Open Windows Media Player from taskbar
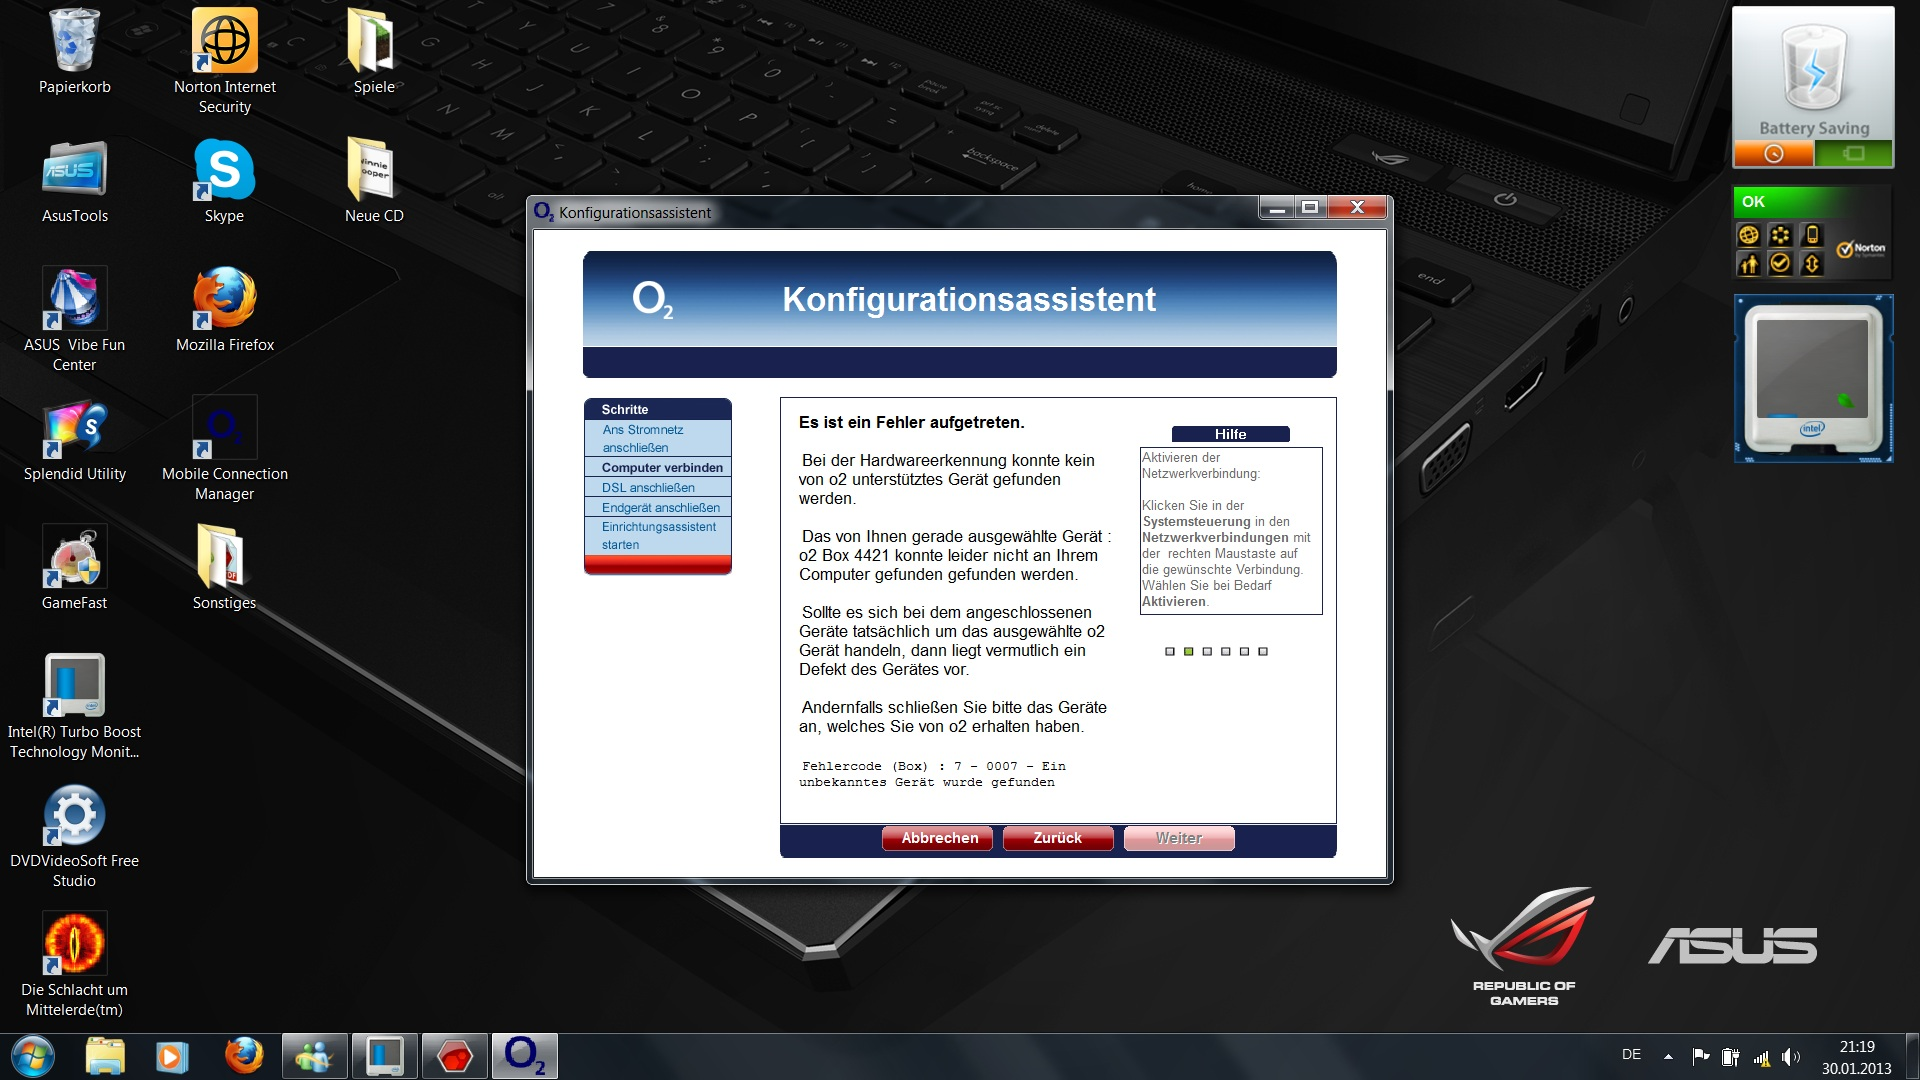This screenshot has height=1080, width=1920. click(x=172, y=1056)
